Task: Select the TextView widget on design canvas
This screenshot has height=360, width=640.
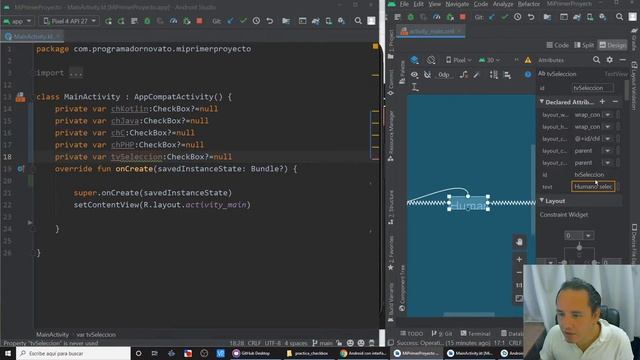Action: tap(469, 203)
